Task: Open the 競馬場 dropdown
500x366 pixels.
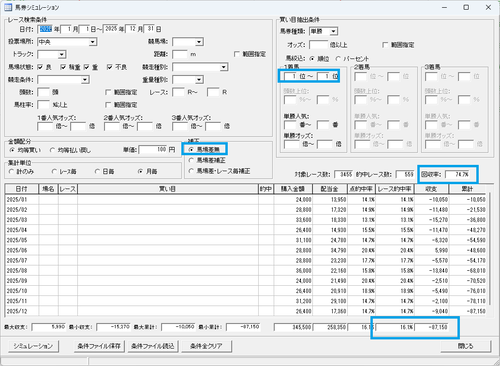Action: [x=199, y=42]
